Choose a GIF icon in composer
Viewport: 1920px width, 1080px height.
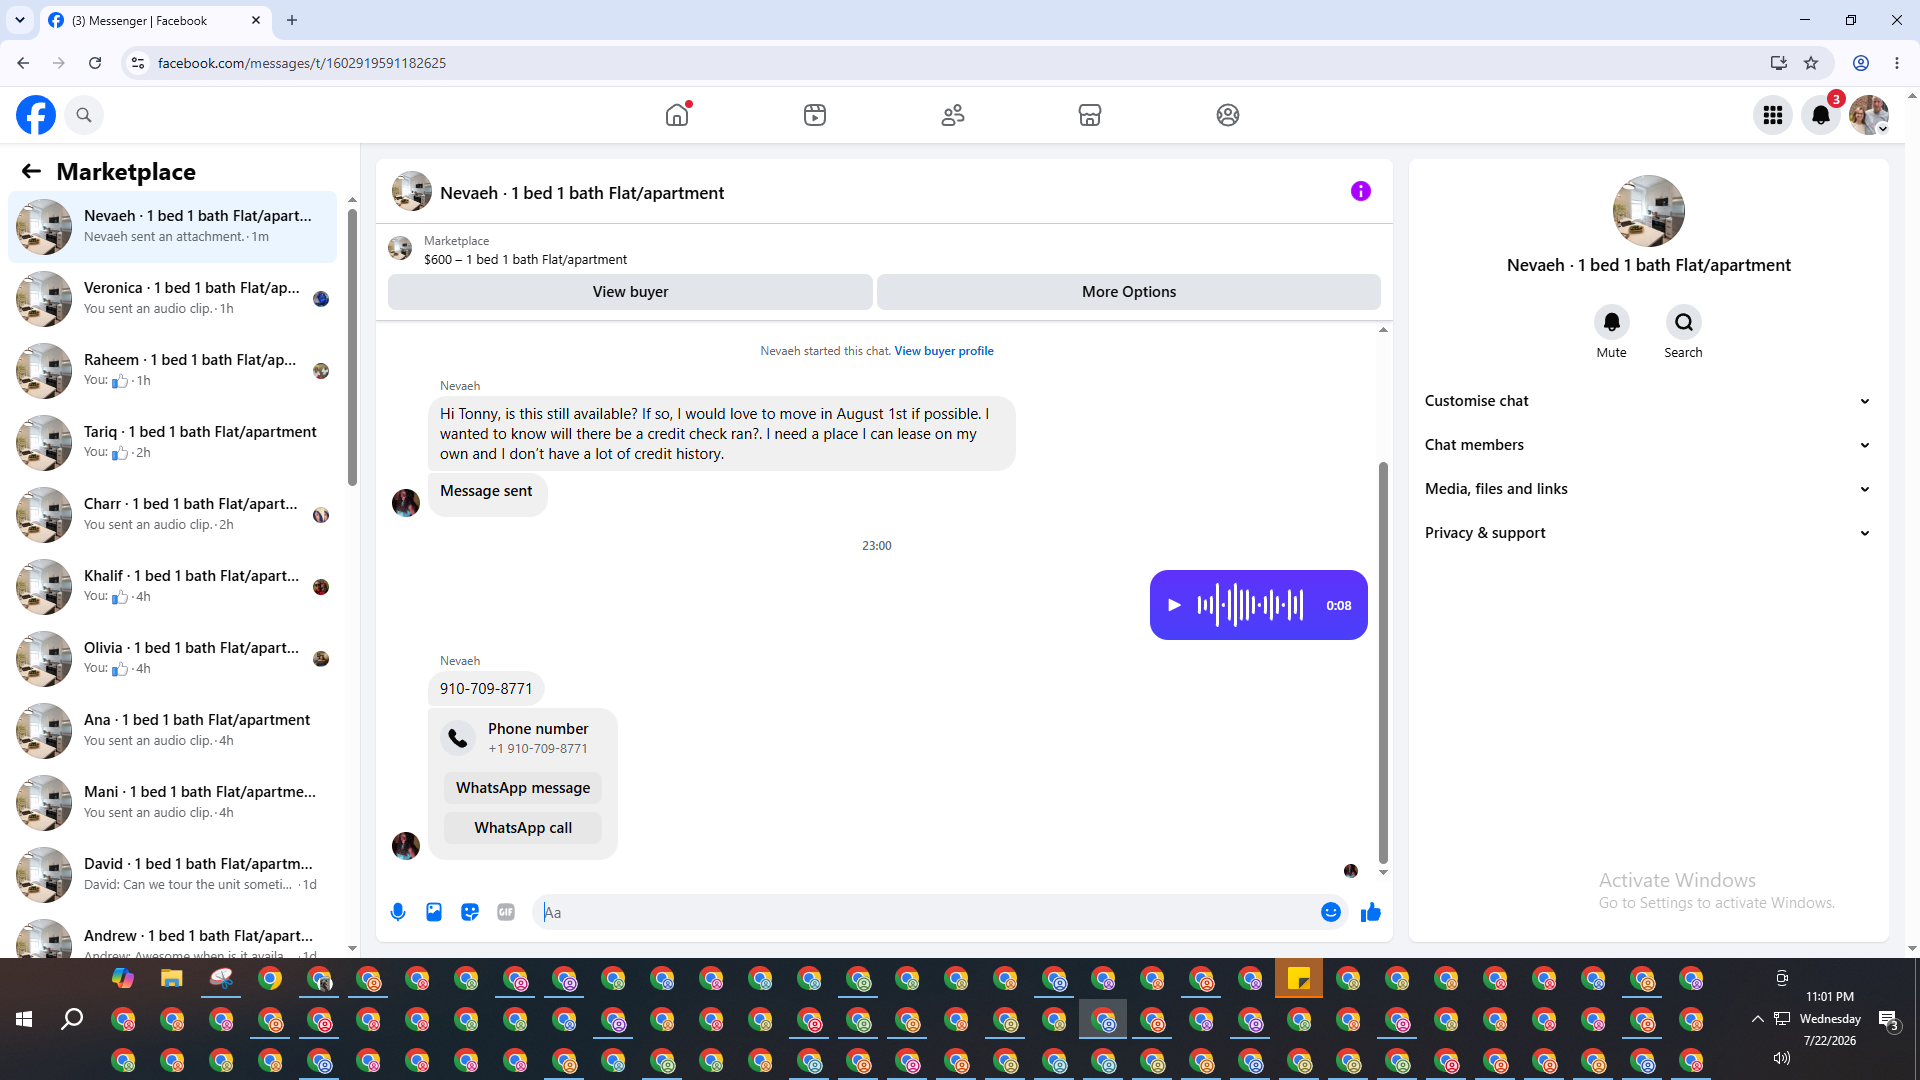click(506, 912)
